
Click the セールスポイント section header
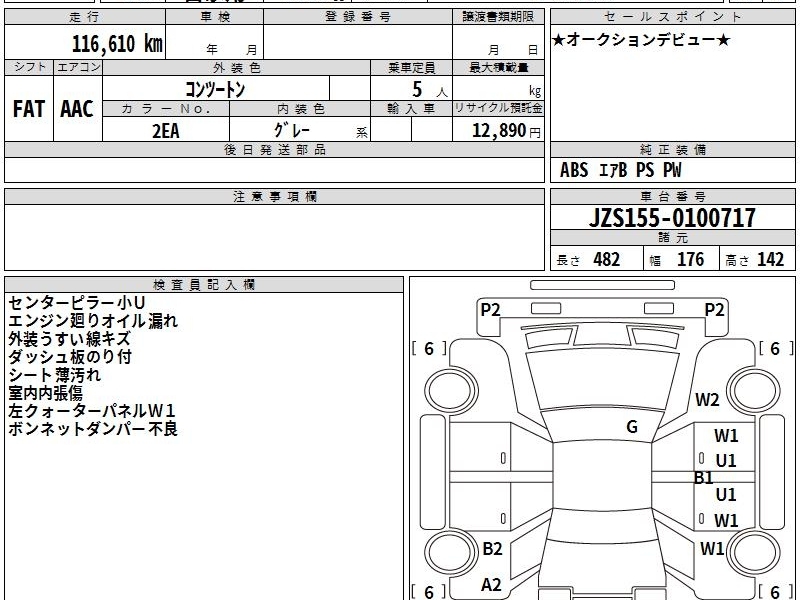(672, 17)
